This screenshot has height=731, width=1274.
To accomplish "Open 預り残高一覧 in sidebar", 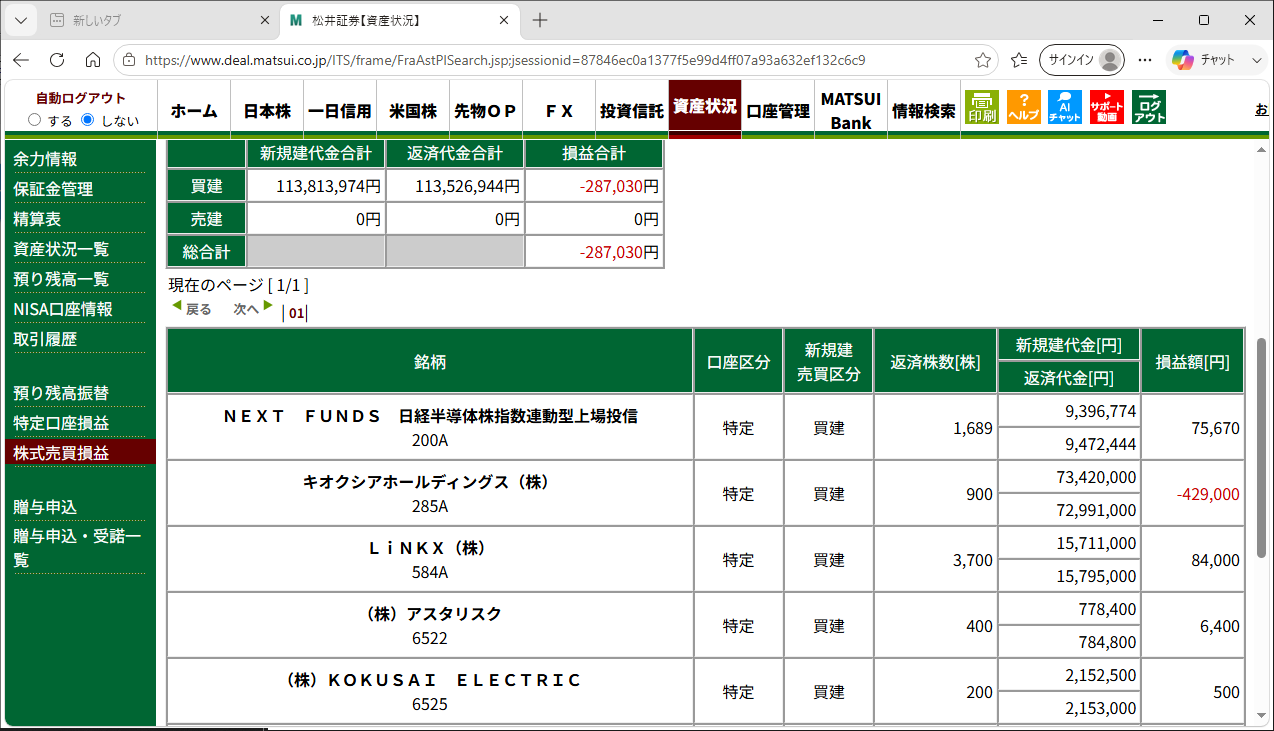I will pos(61,279).
